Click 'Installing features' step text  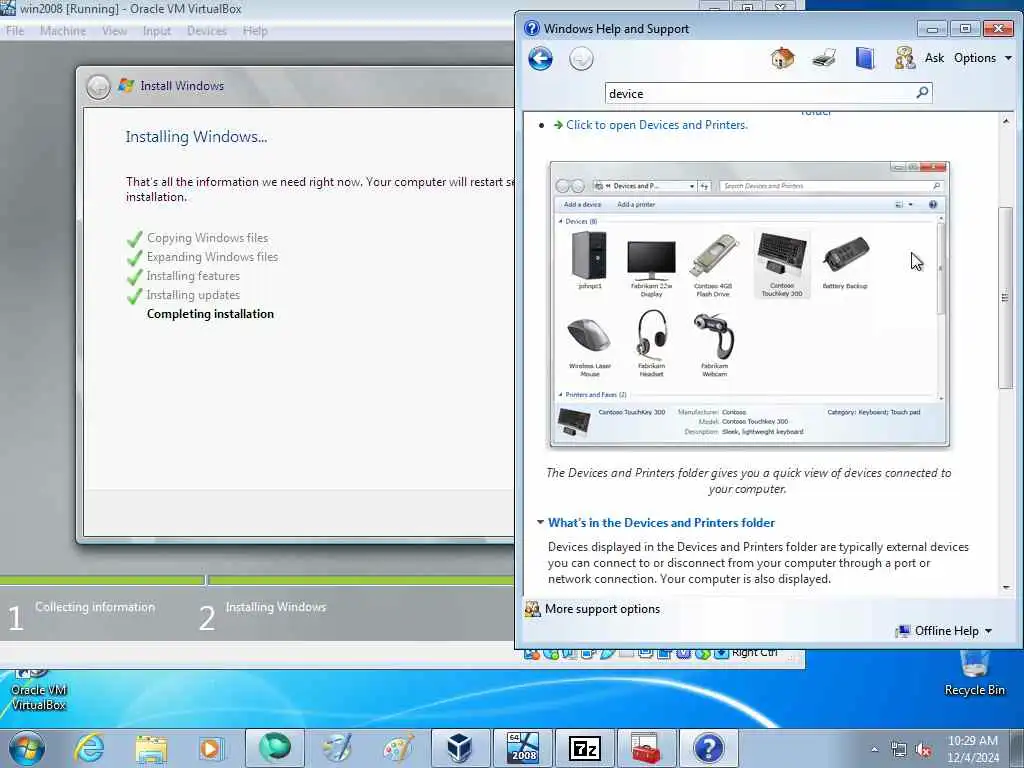[193, 276]
